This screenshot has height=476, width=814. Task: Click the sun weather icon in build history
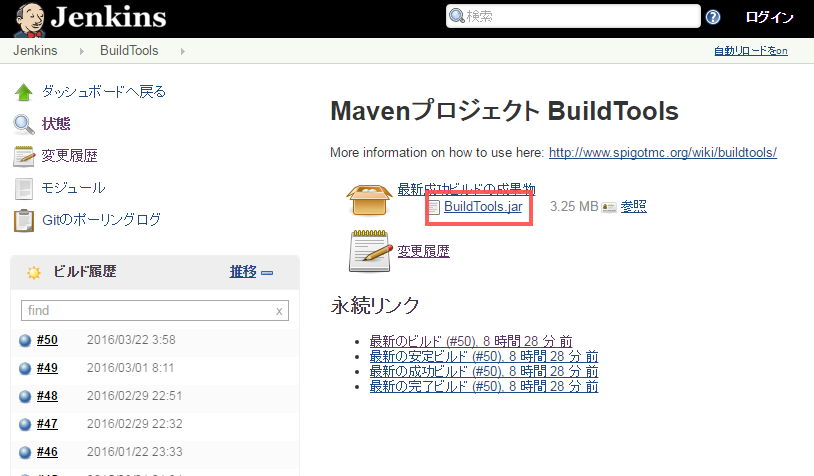pyautogui.click(x=34, y=272)
